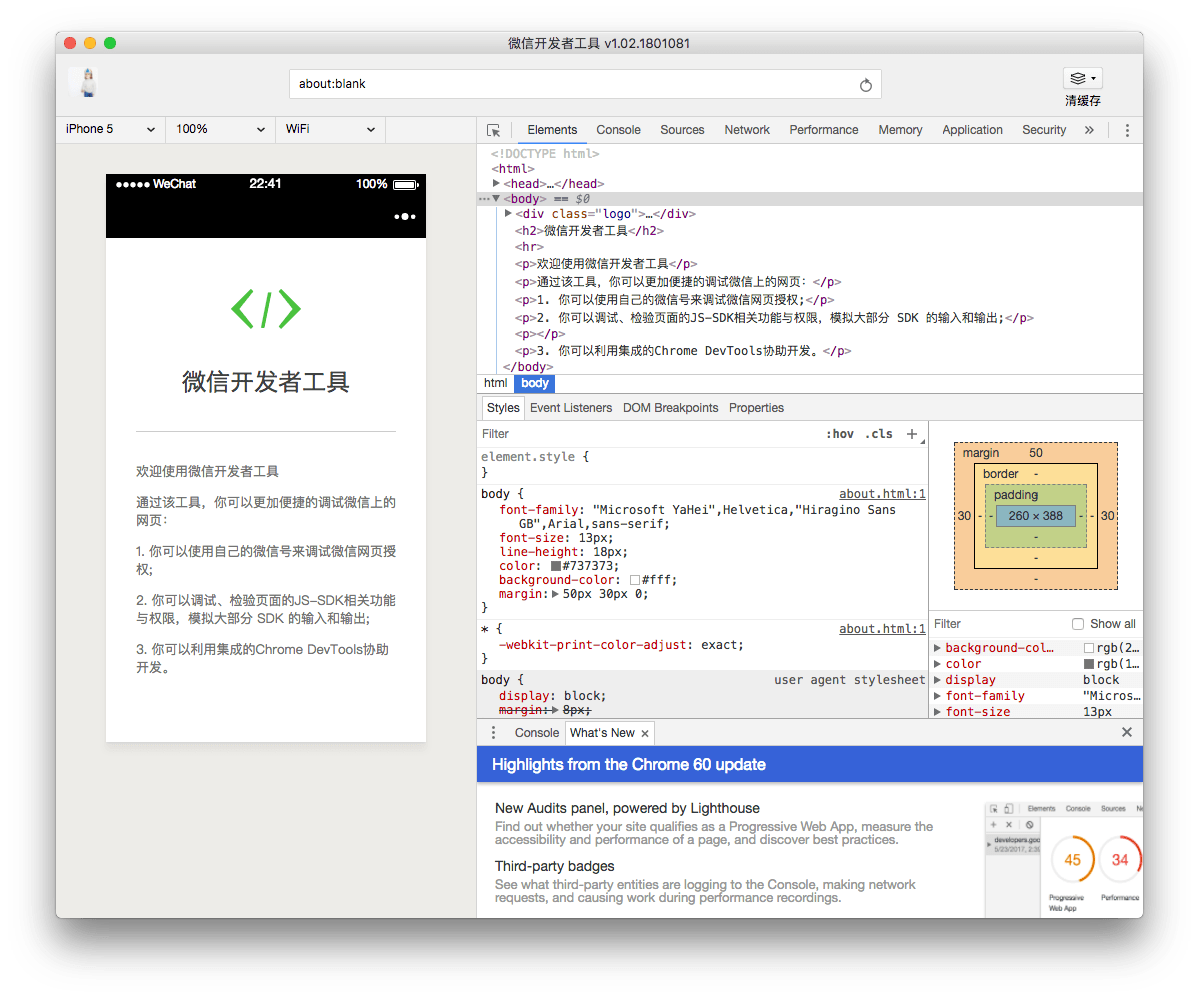1199x998 pixels.
Task: Activate the element inspector cursor icon
Action: coord(493,130)
